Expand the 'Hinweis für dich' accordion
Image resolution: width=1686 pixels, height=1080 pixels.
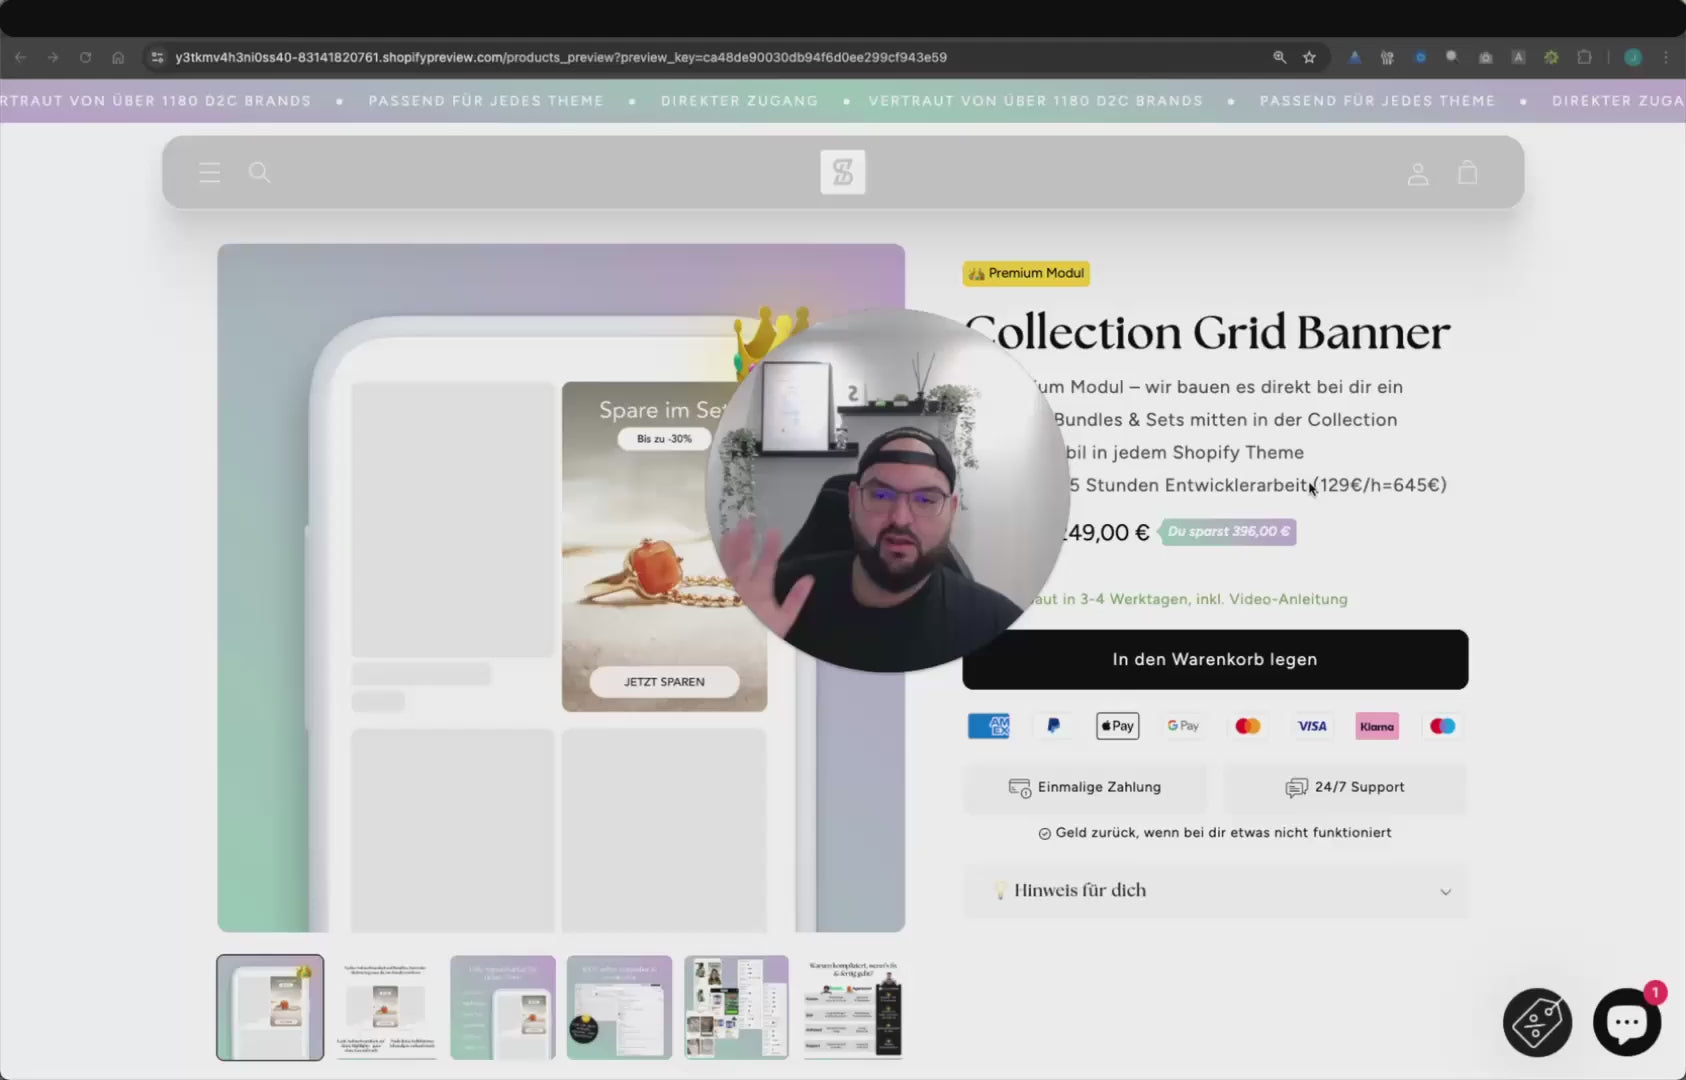(1215, 890)
